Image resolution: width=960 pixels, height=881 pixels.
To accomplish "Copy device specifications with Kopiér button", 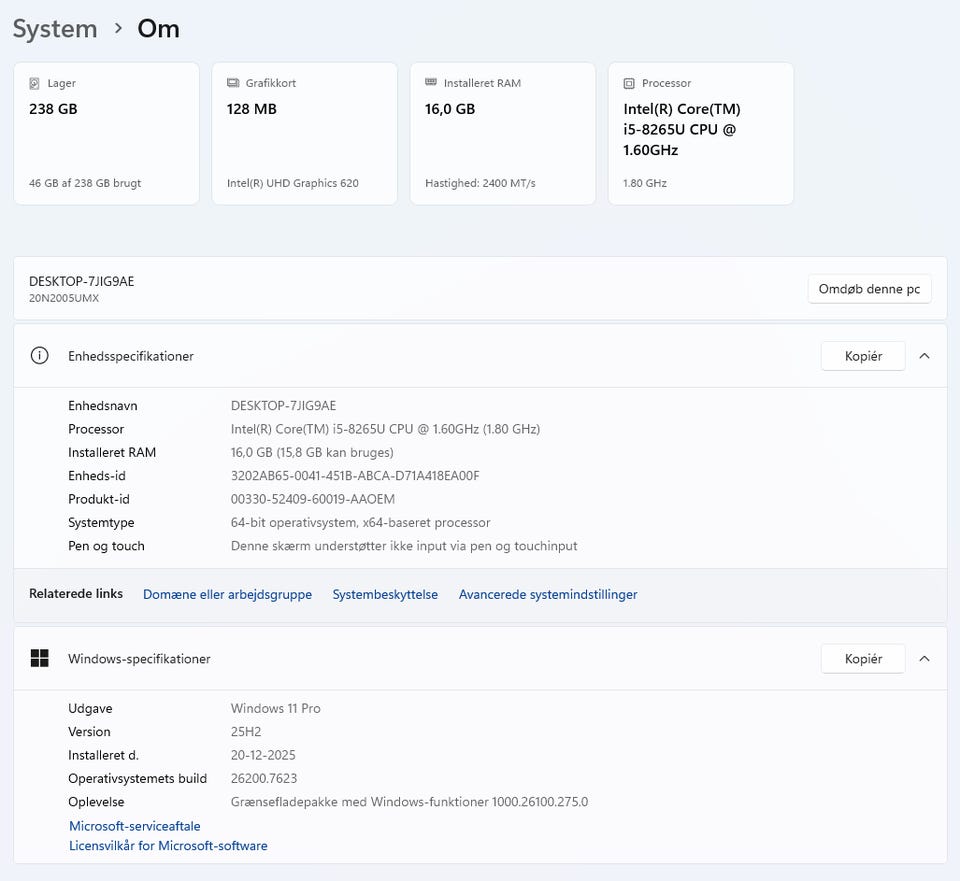I will [863, 356].
